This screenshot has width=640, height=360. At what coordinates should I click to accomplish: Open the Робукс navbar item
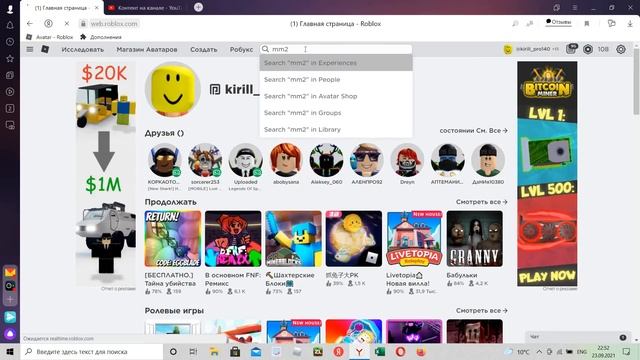(x=241, y=49)
